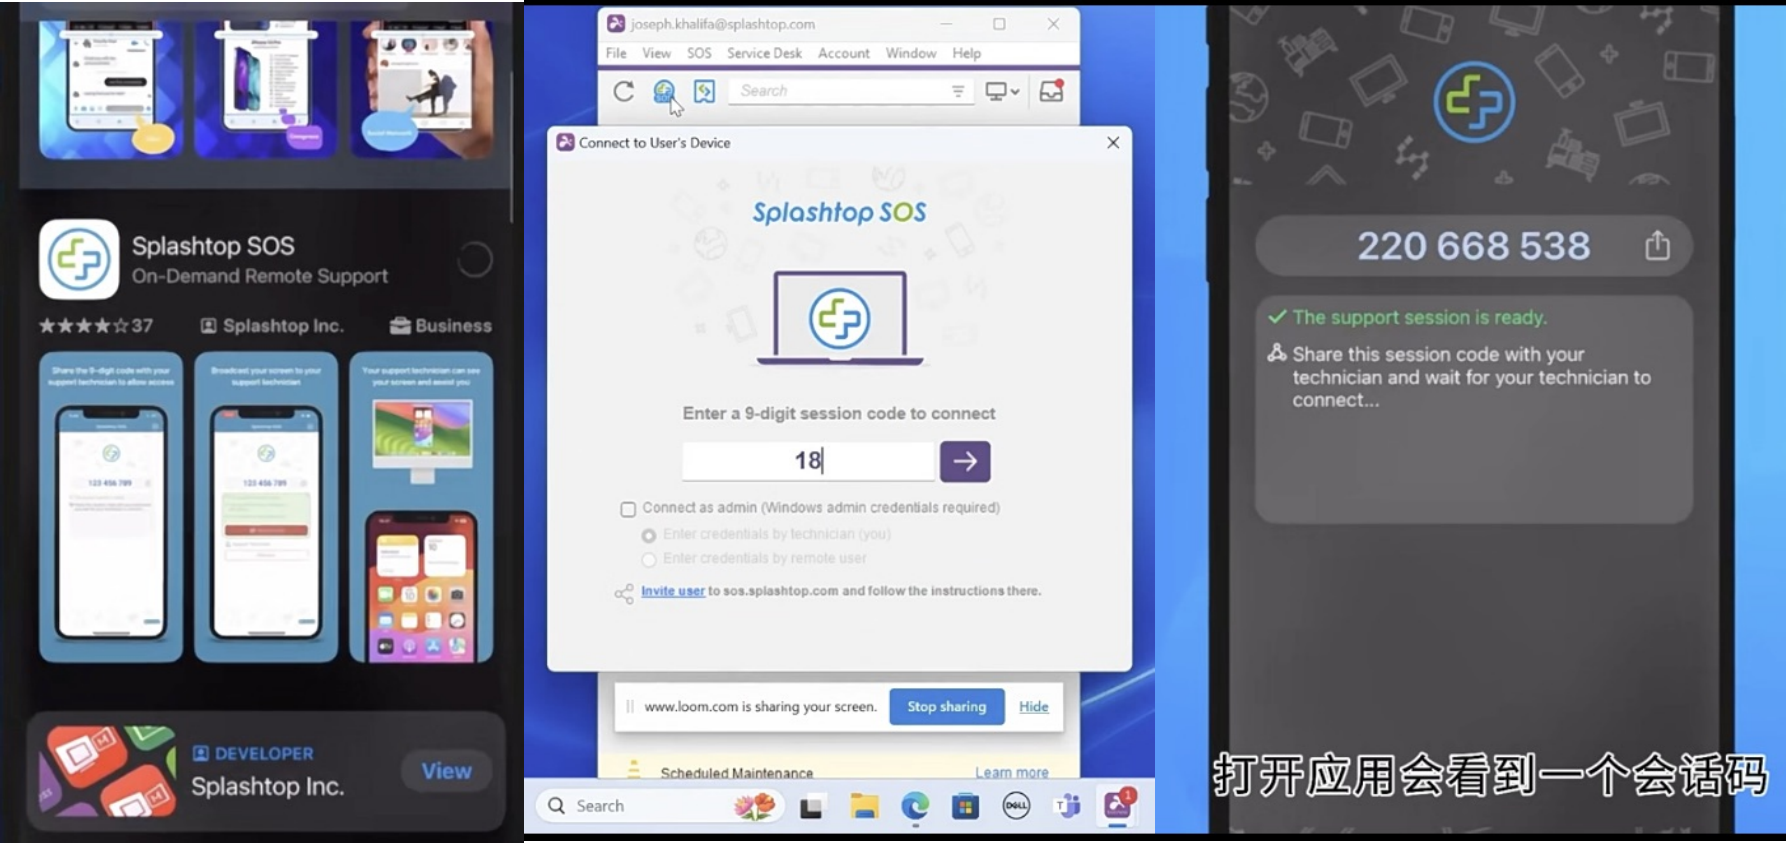Open the View menu
Screen dimensions: 1786x843
coord(656,53)
